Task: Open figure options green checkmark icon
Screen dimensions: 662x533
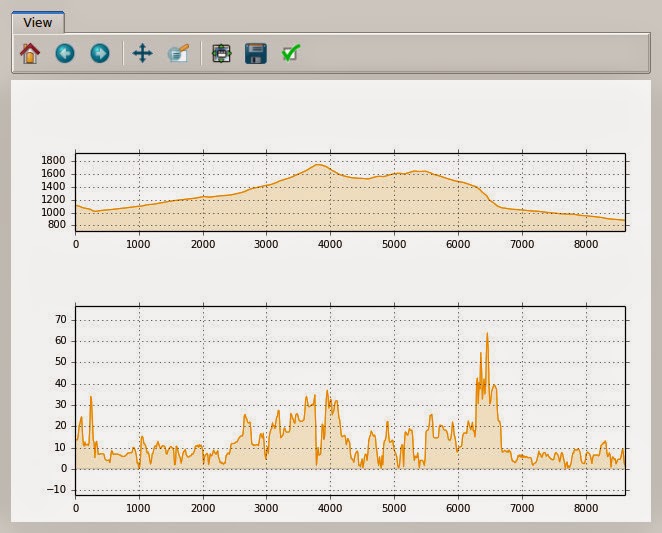Action: pos(290,54)
